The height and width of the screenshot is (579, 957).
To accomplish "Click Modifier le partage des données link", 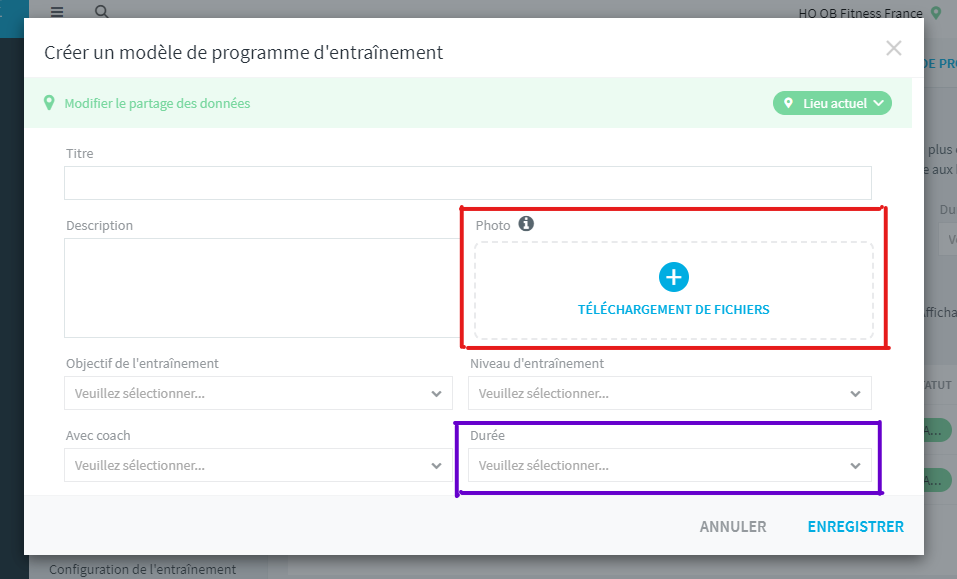I will point(157,103).
